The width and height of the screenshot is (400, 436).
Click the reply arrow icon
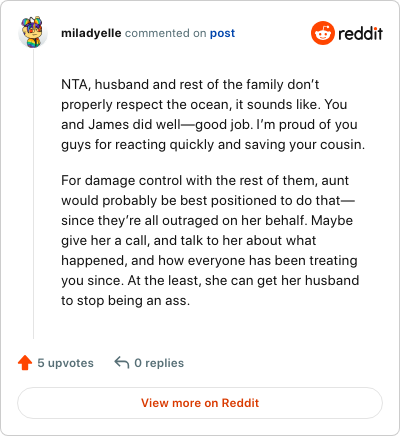[122, 362]
